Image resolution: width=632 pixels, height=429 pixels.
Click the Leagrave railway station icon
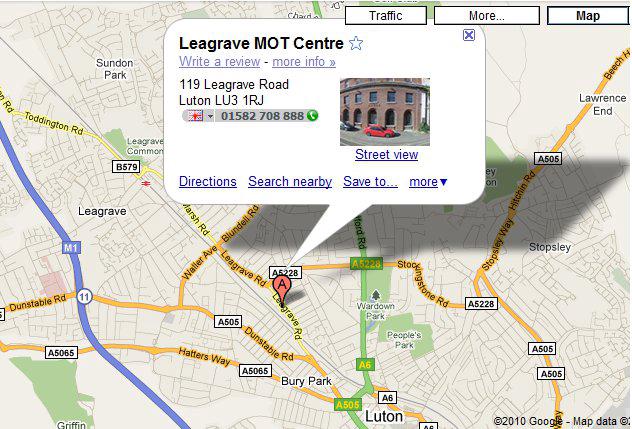(146, 183)
